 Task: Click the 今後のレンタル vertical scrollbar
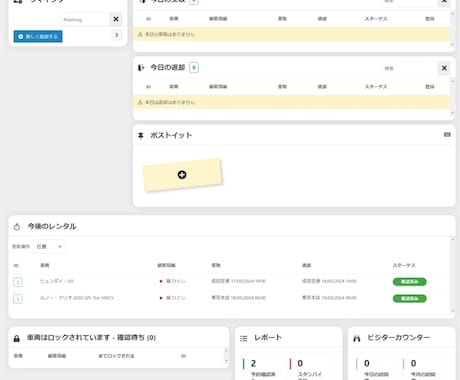pos(452,275)
